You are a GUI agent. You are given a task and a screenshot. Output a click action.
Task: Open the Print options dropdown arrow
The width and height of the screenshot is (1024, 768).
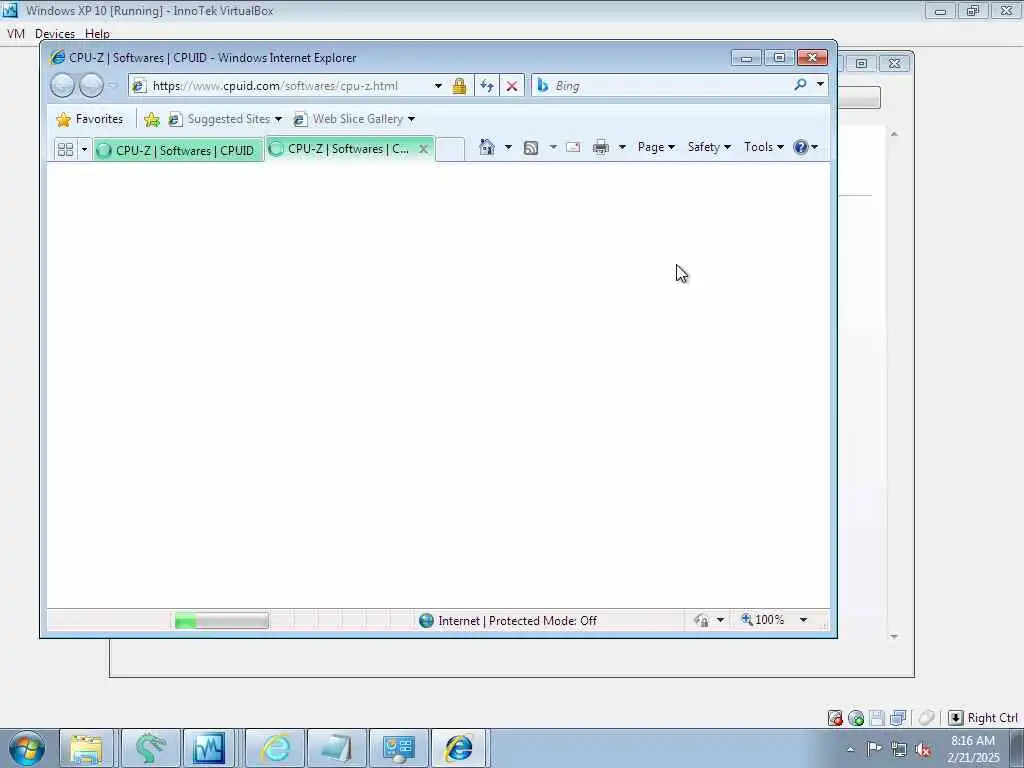click(622, 147)
